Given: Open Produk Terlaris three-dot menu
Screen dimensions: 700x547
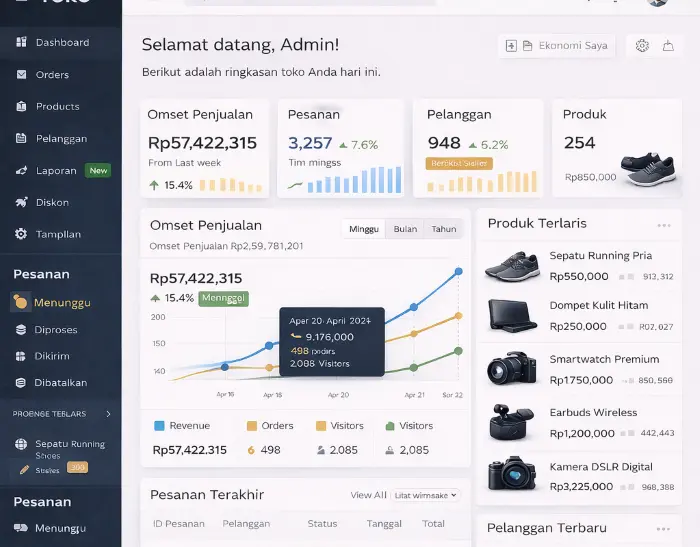Looking at the screenshot, I should 663,225.
